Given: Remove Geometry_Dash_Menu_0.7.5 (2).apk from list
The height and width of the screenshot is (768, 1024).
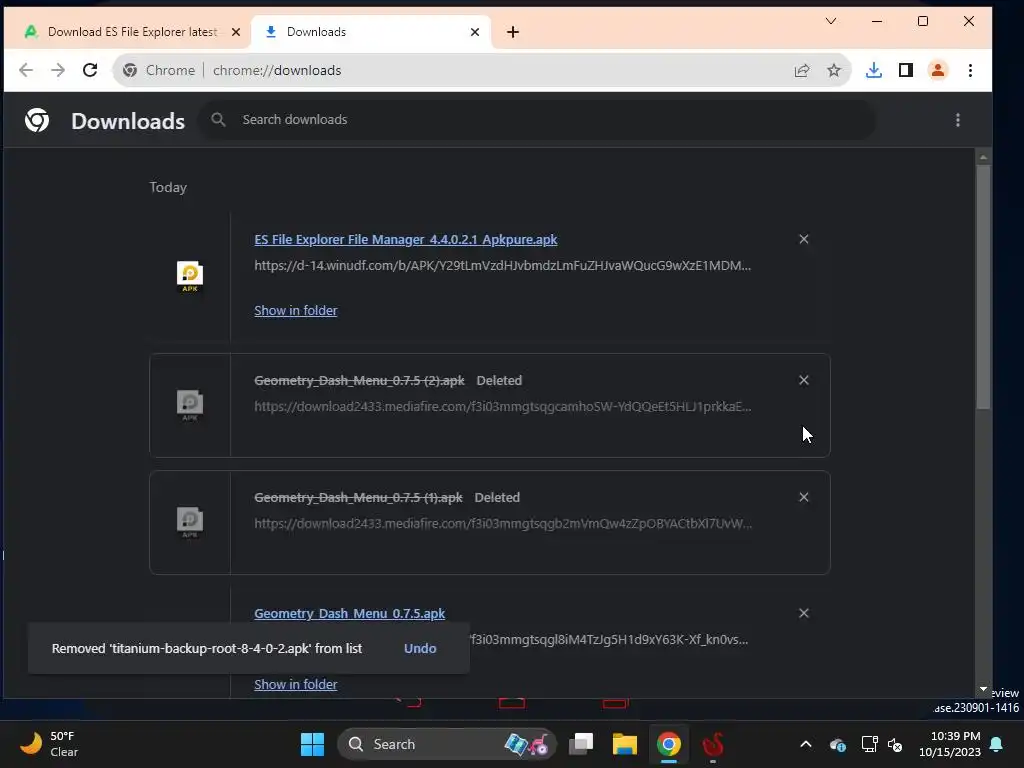Looking at the screenshot, I should point(804,380).
